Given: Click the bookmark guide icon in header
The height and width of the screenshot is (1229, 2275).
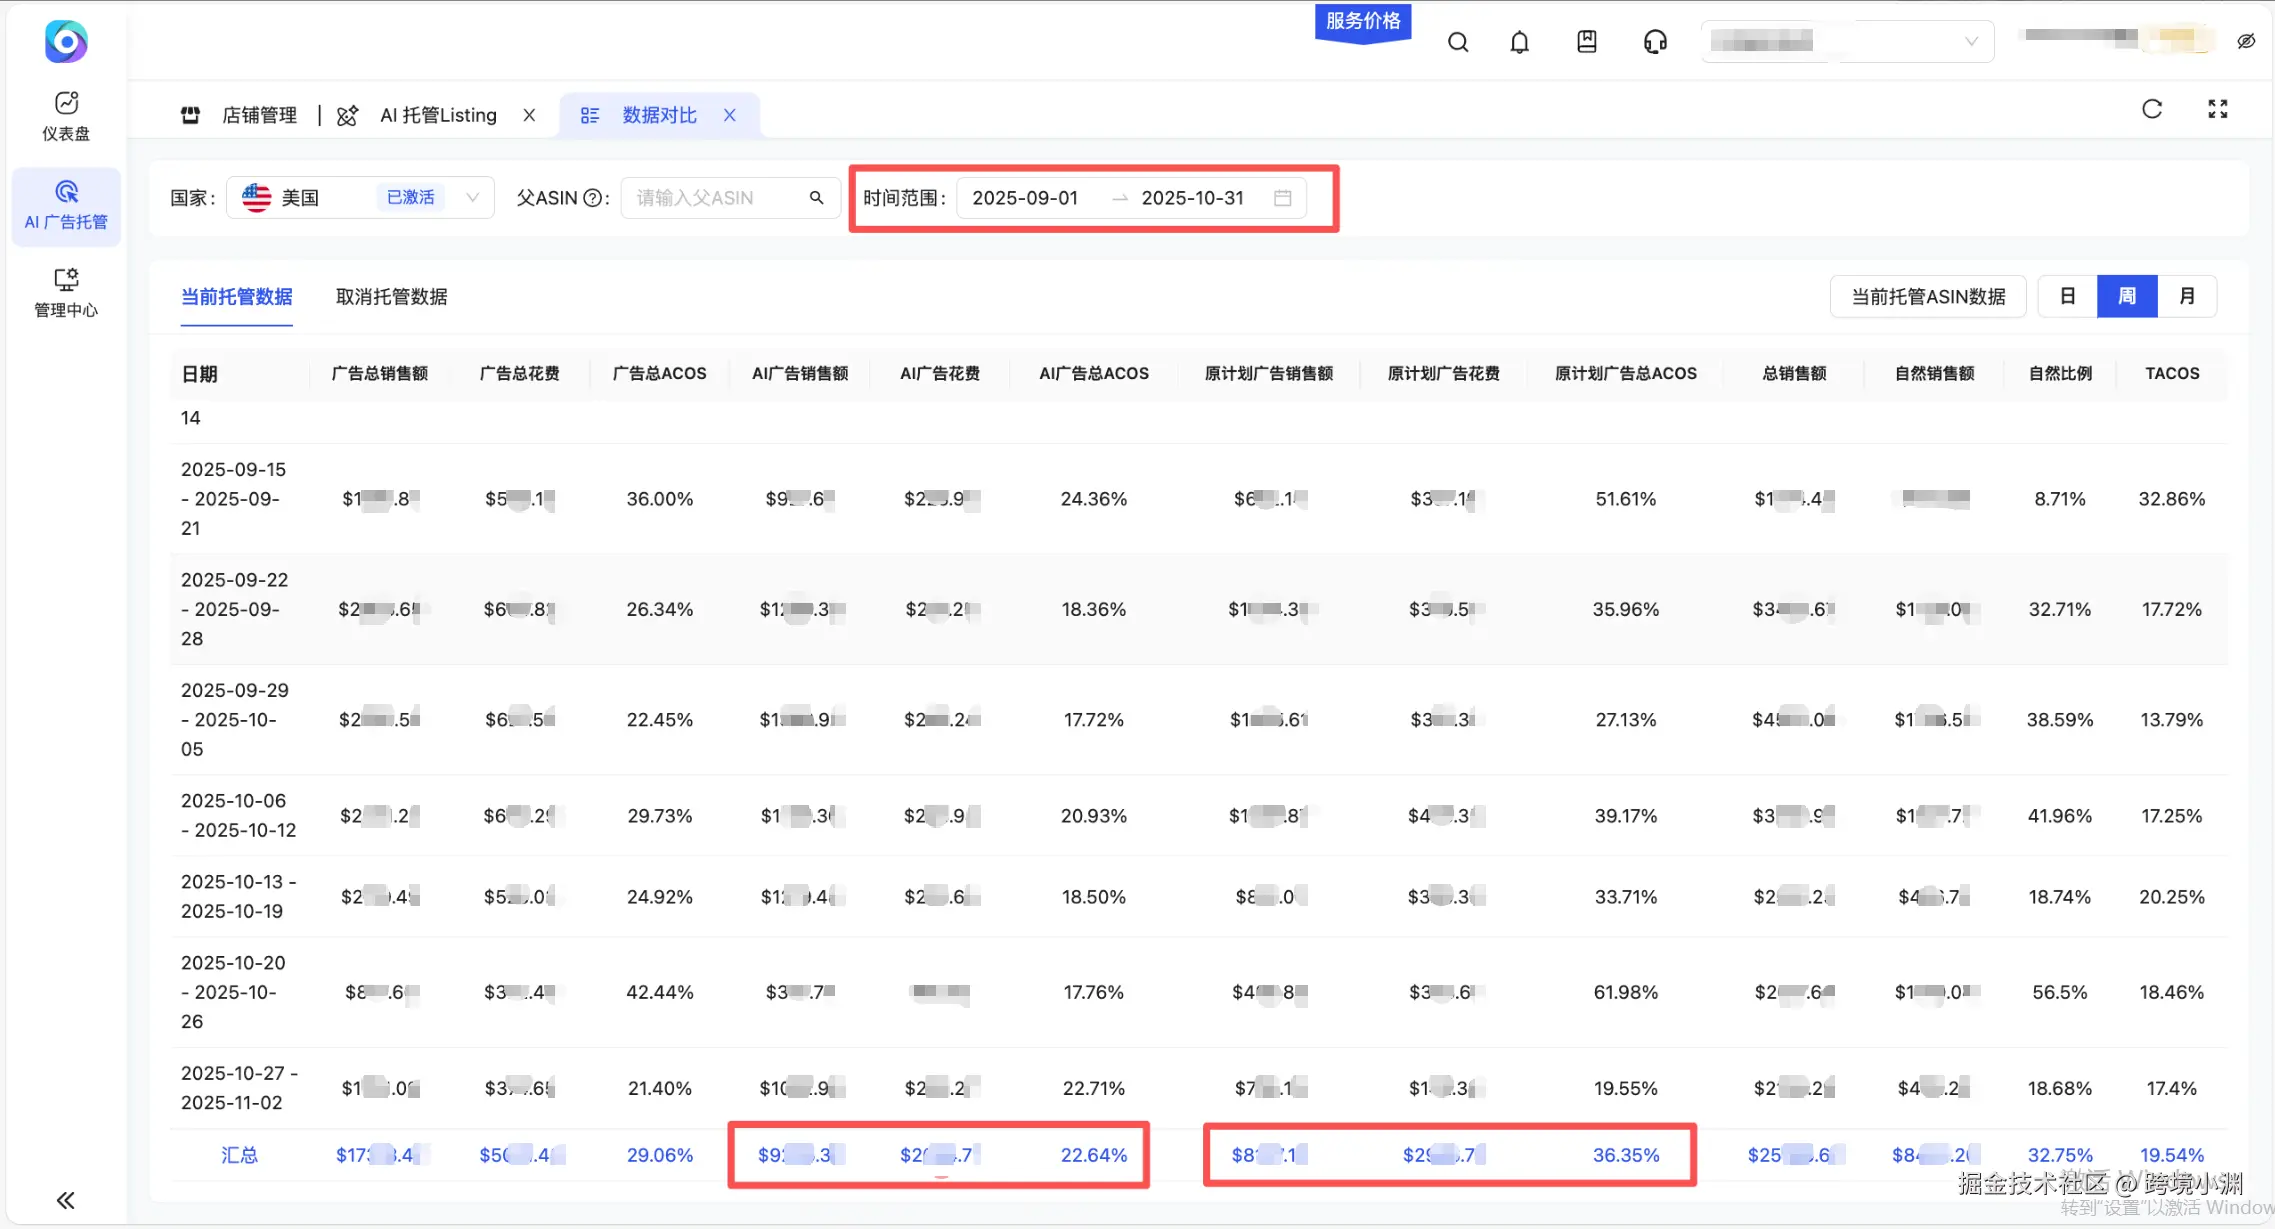Looking at the screenshot, I should click(x=1587, y=42).
